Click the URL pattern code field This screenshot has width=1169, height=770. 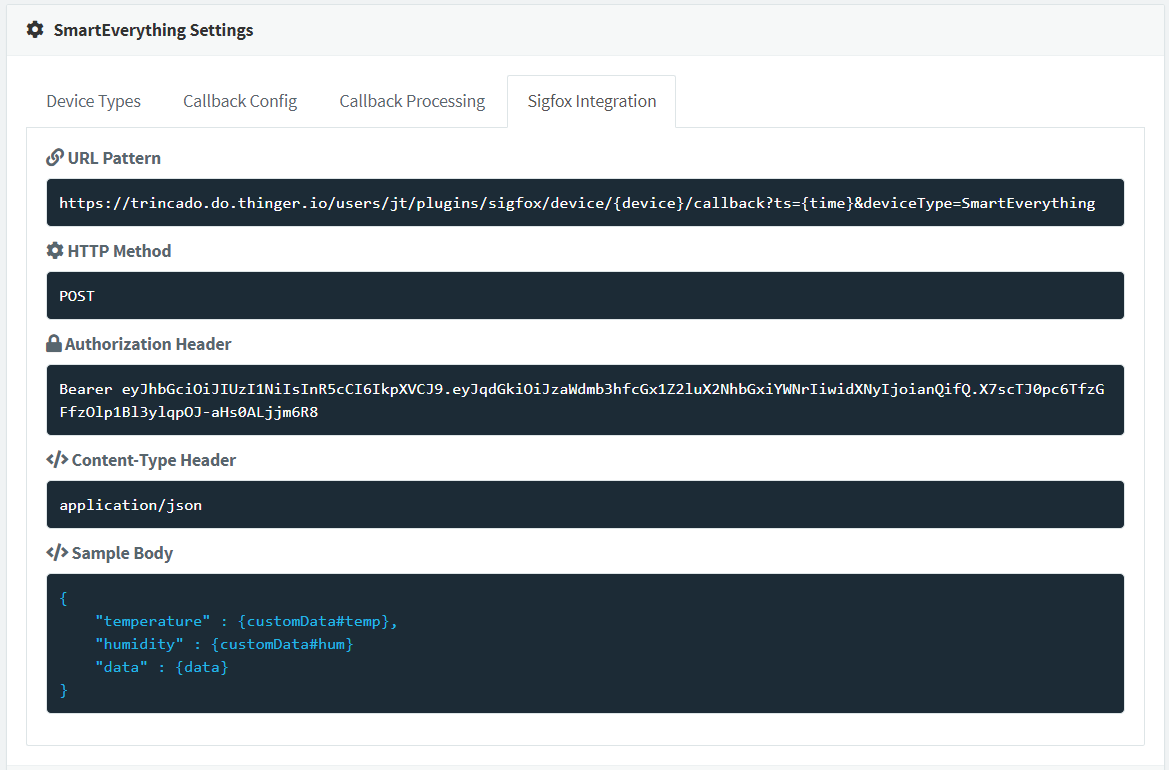(585, 203)
